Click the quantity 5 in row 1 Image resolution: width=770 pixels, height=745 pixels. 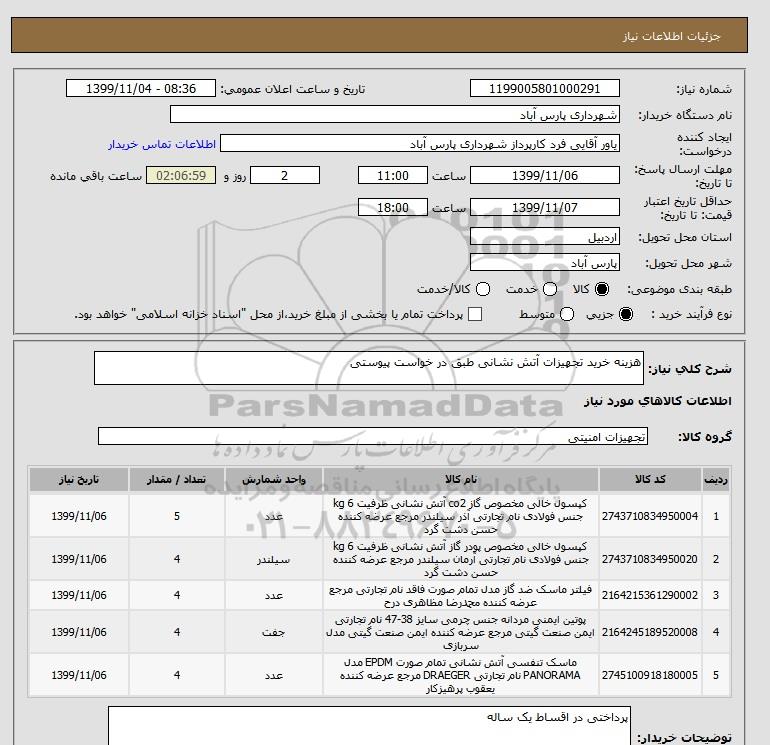click(177, 516)
